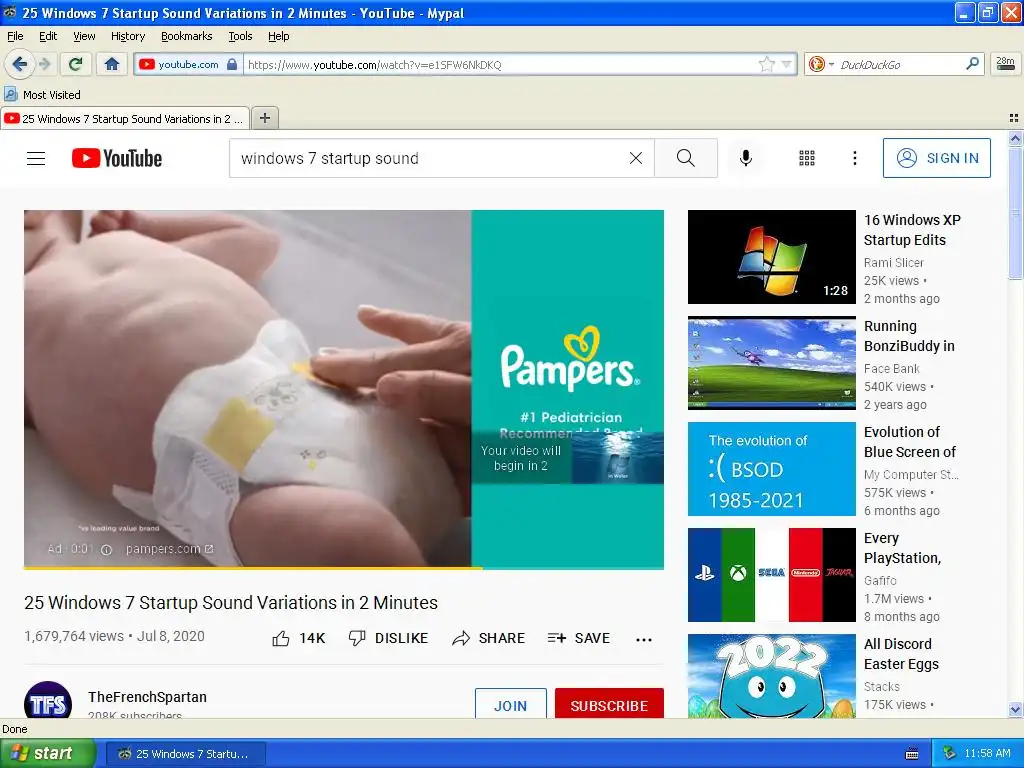Screen dimensions: 1024x768
Task: Open the File menu
Action: point(15,36)
